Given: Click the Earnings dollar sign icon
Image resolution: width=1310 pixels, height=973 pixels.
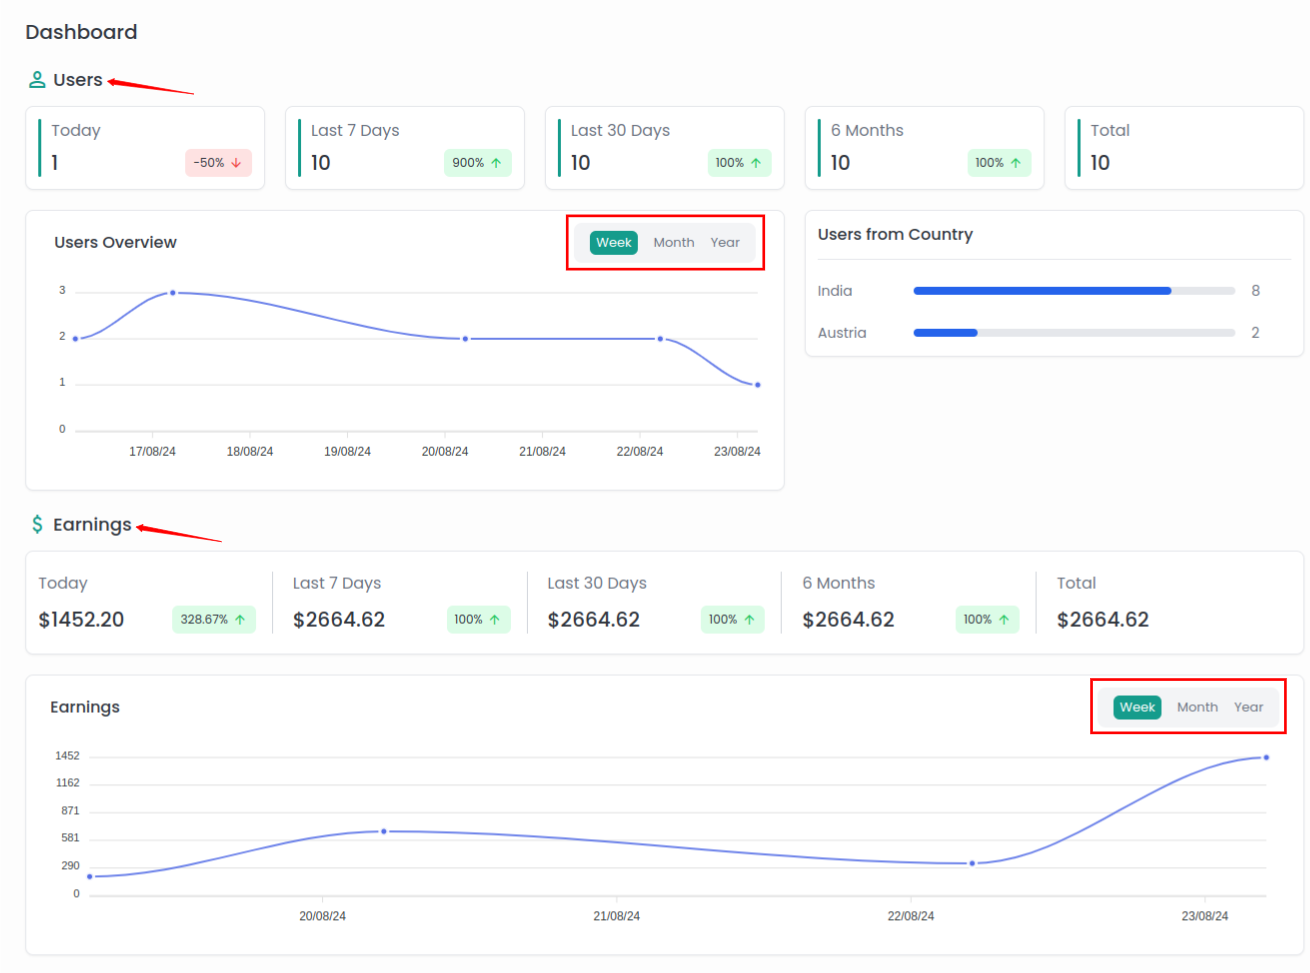Looking at the screenshot, I should [37, 525].
